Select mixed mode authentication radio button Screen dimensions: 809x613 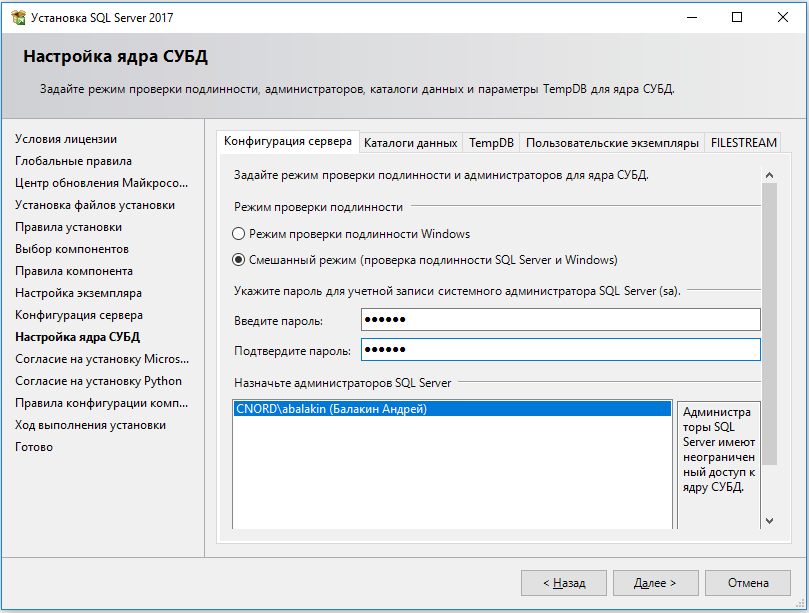click(x=238, y=260)
